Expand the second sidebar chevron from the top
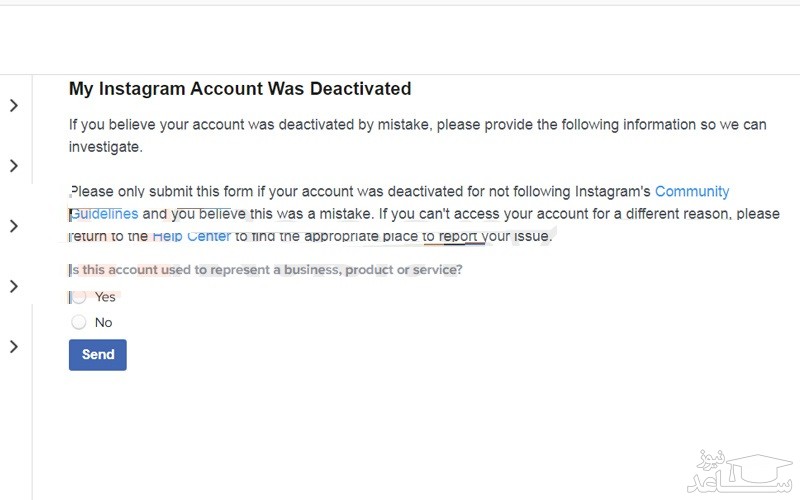This screenshot has width=800, height=500. pyautogui.click(x=13, y=165)
